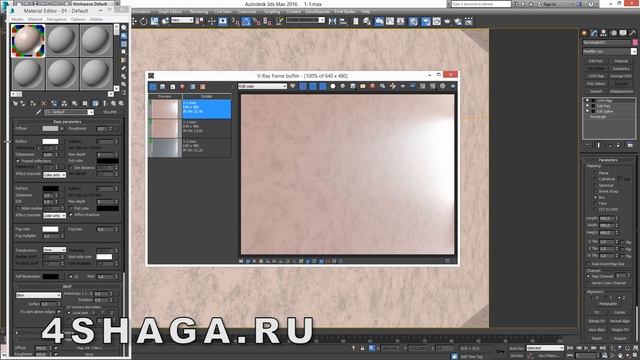Screen dimensions: 640x360
Task: Assign material to selection icon
Action: (33, 103)
